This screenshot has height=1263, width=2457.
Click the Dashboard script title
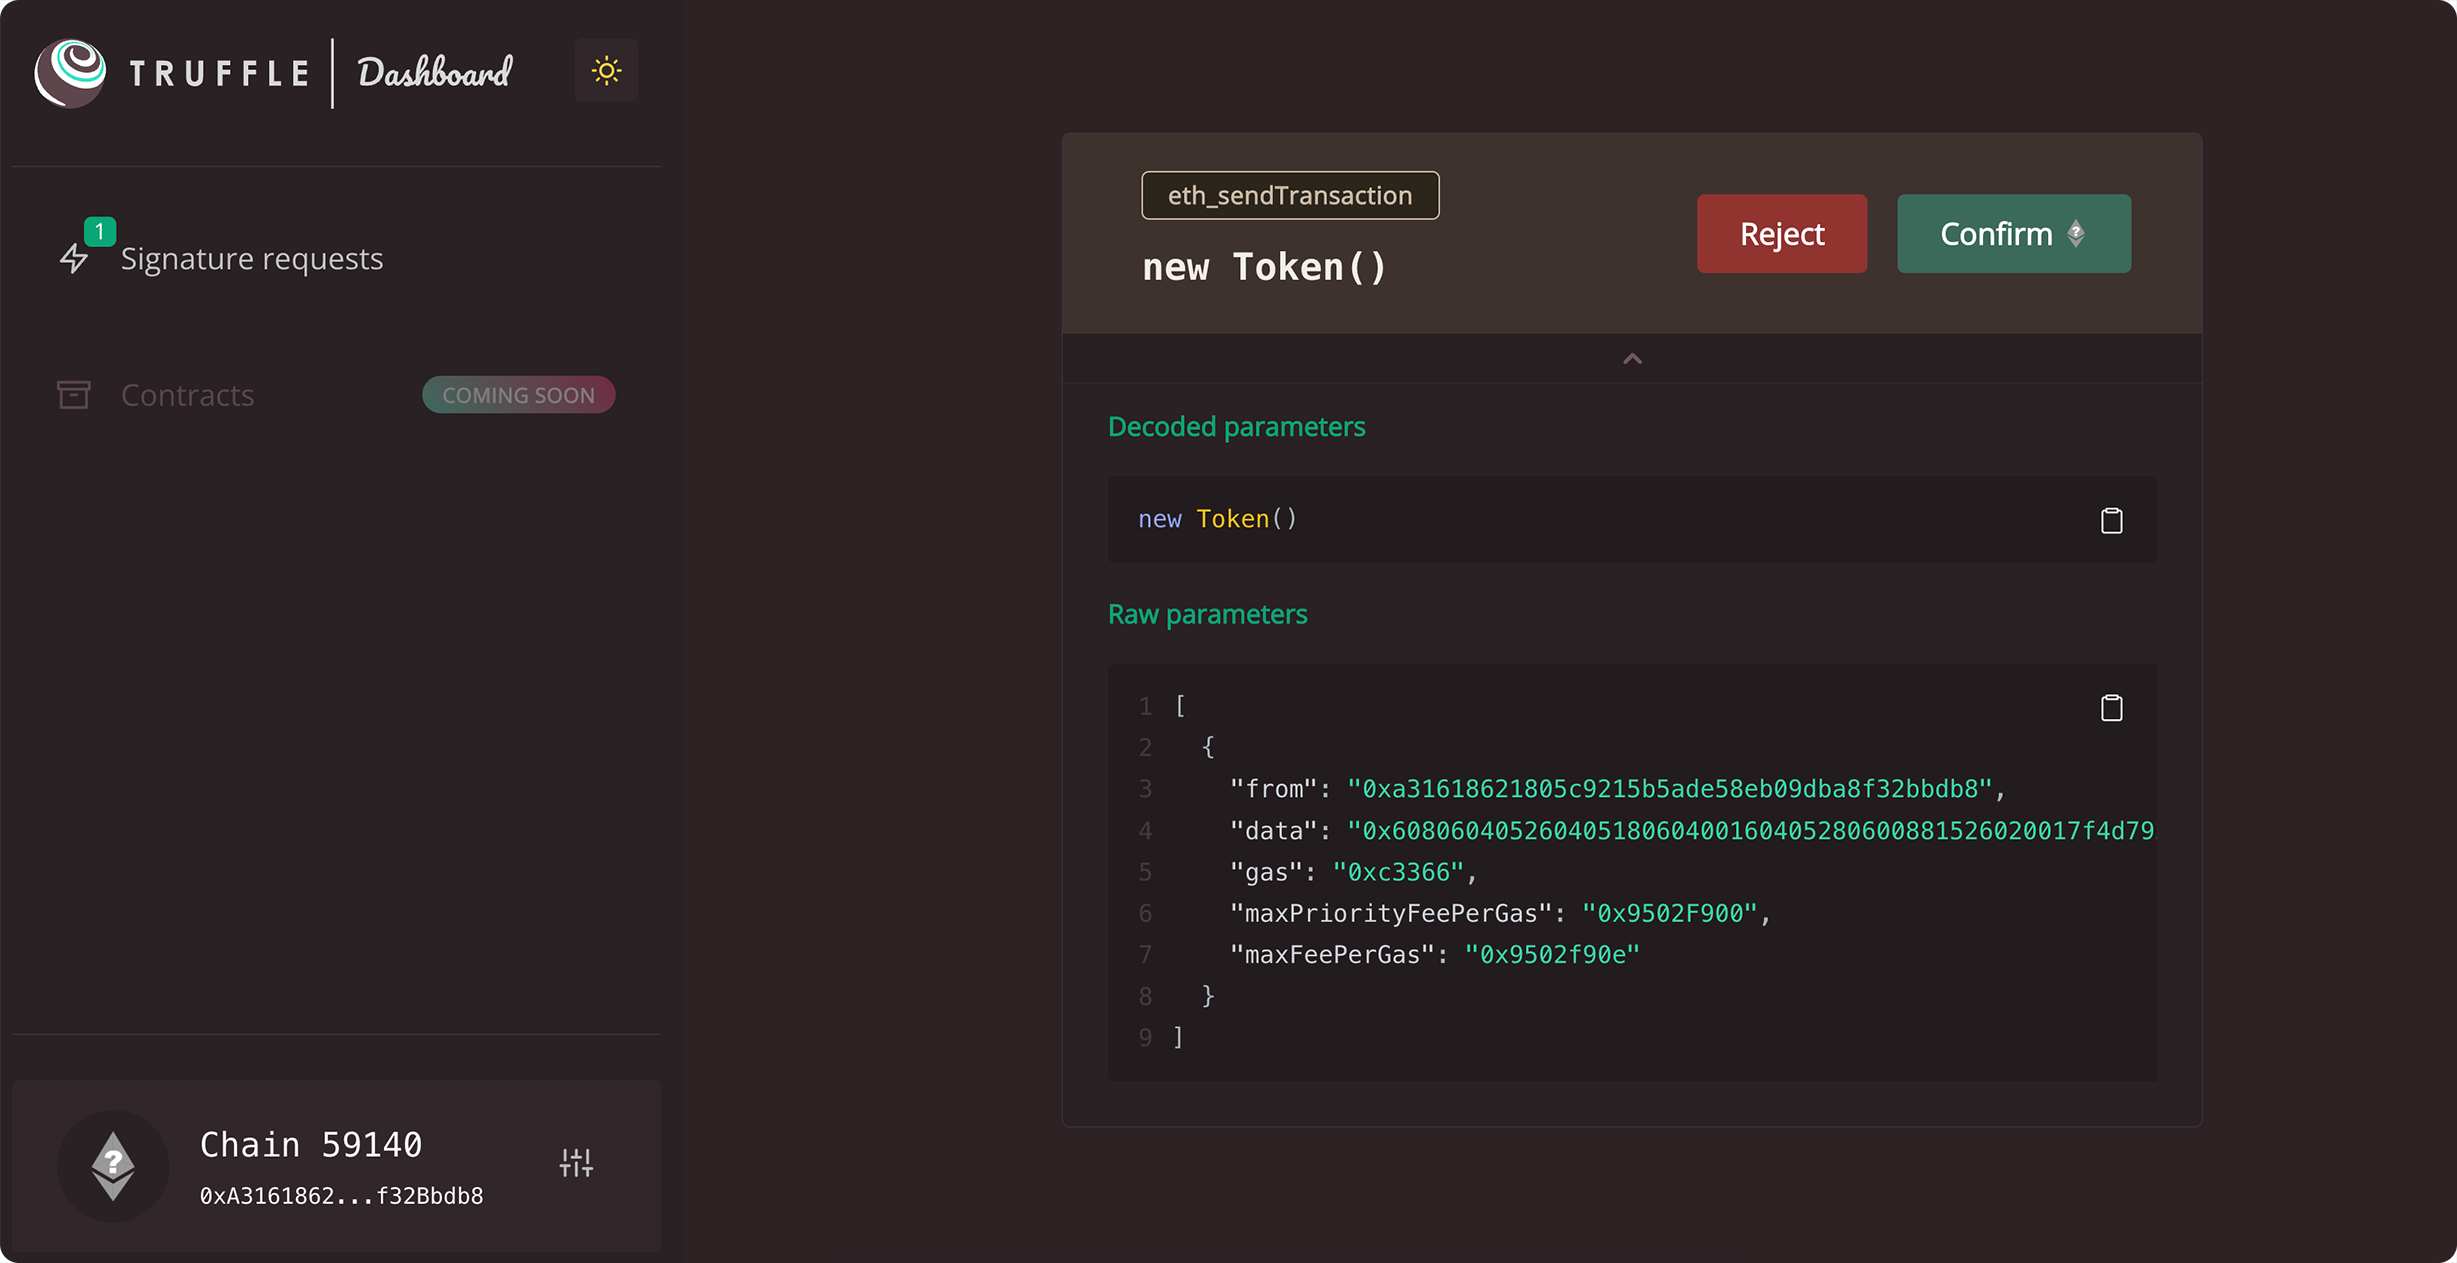click(435, 73)
